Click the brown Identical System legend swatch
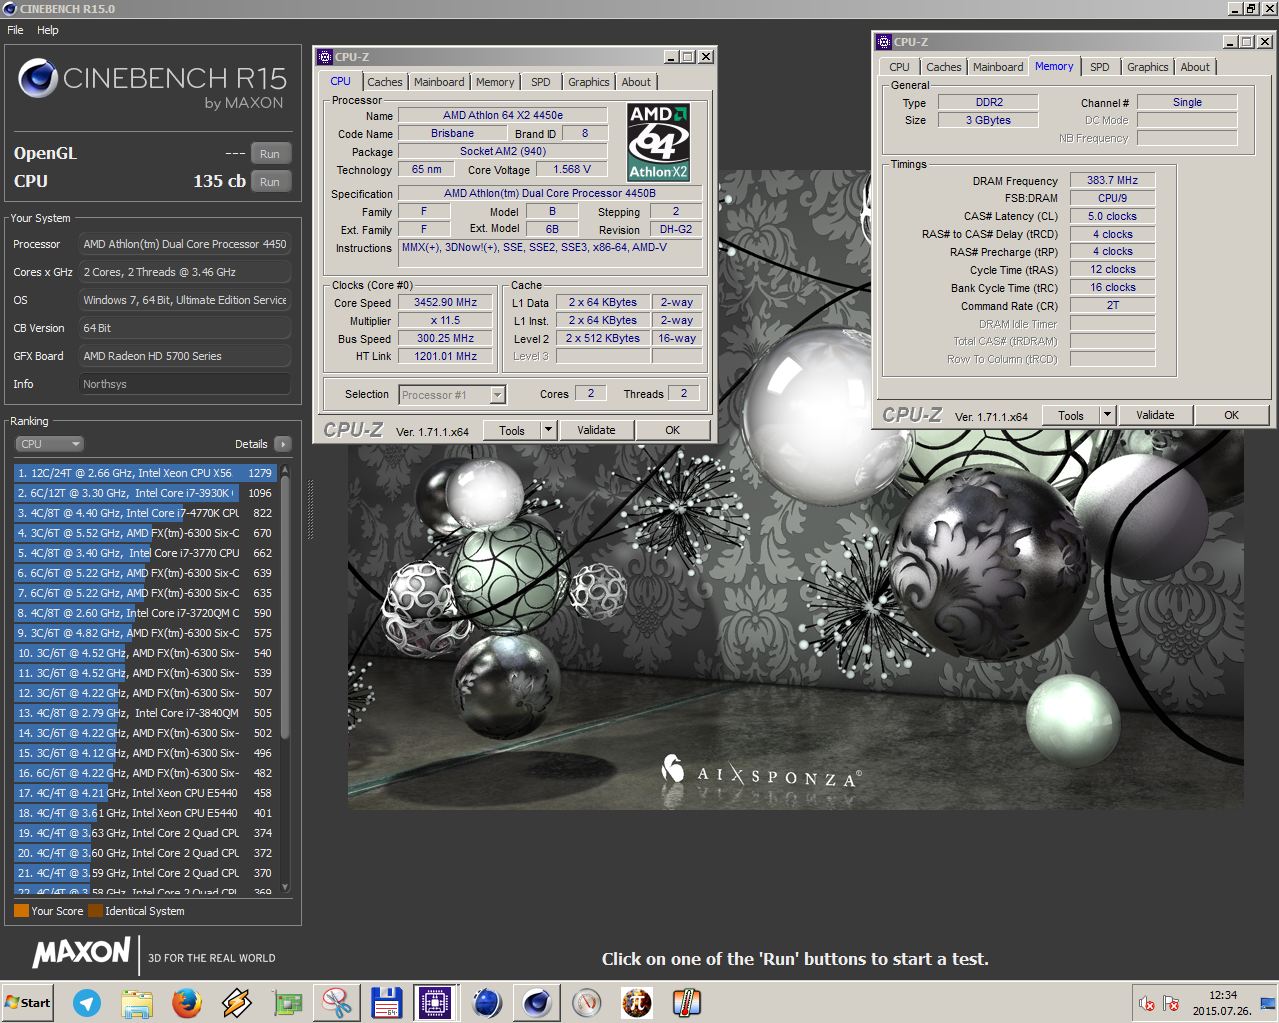The width and height of the screenshot is (1279, 1023). 95,911
